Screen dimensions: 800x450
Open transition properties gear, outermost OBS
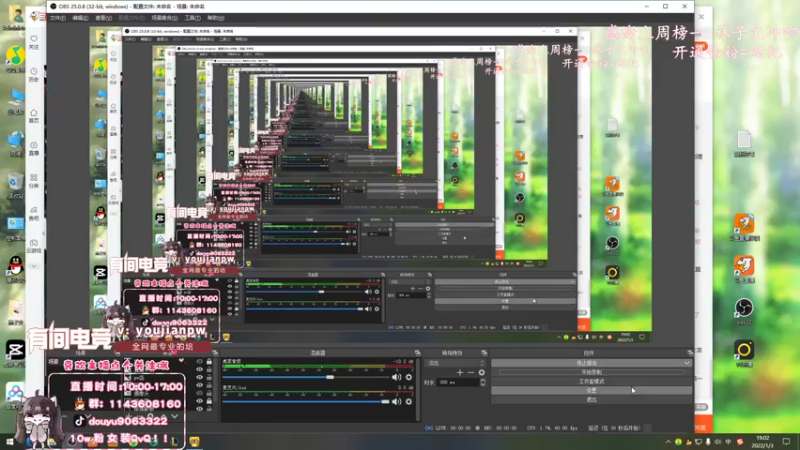482,372
